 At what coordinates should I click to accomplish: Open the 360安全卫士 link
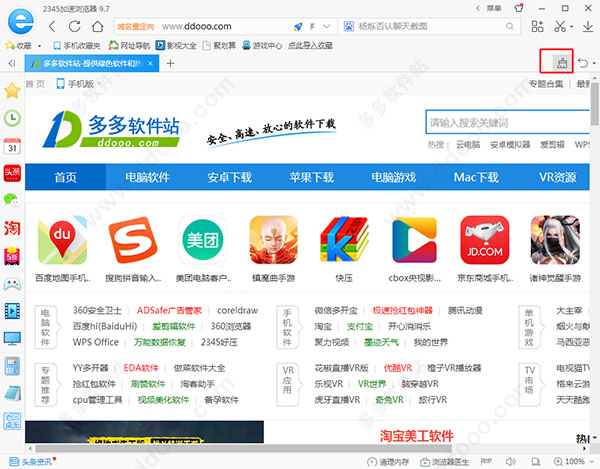coord(97,310)
